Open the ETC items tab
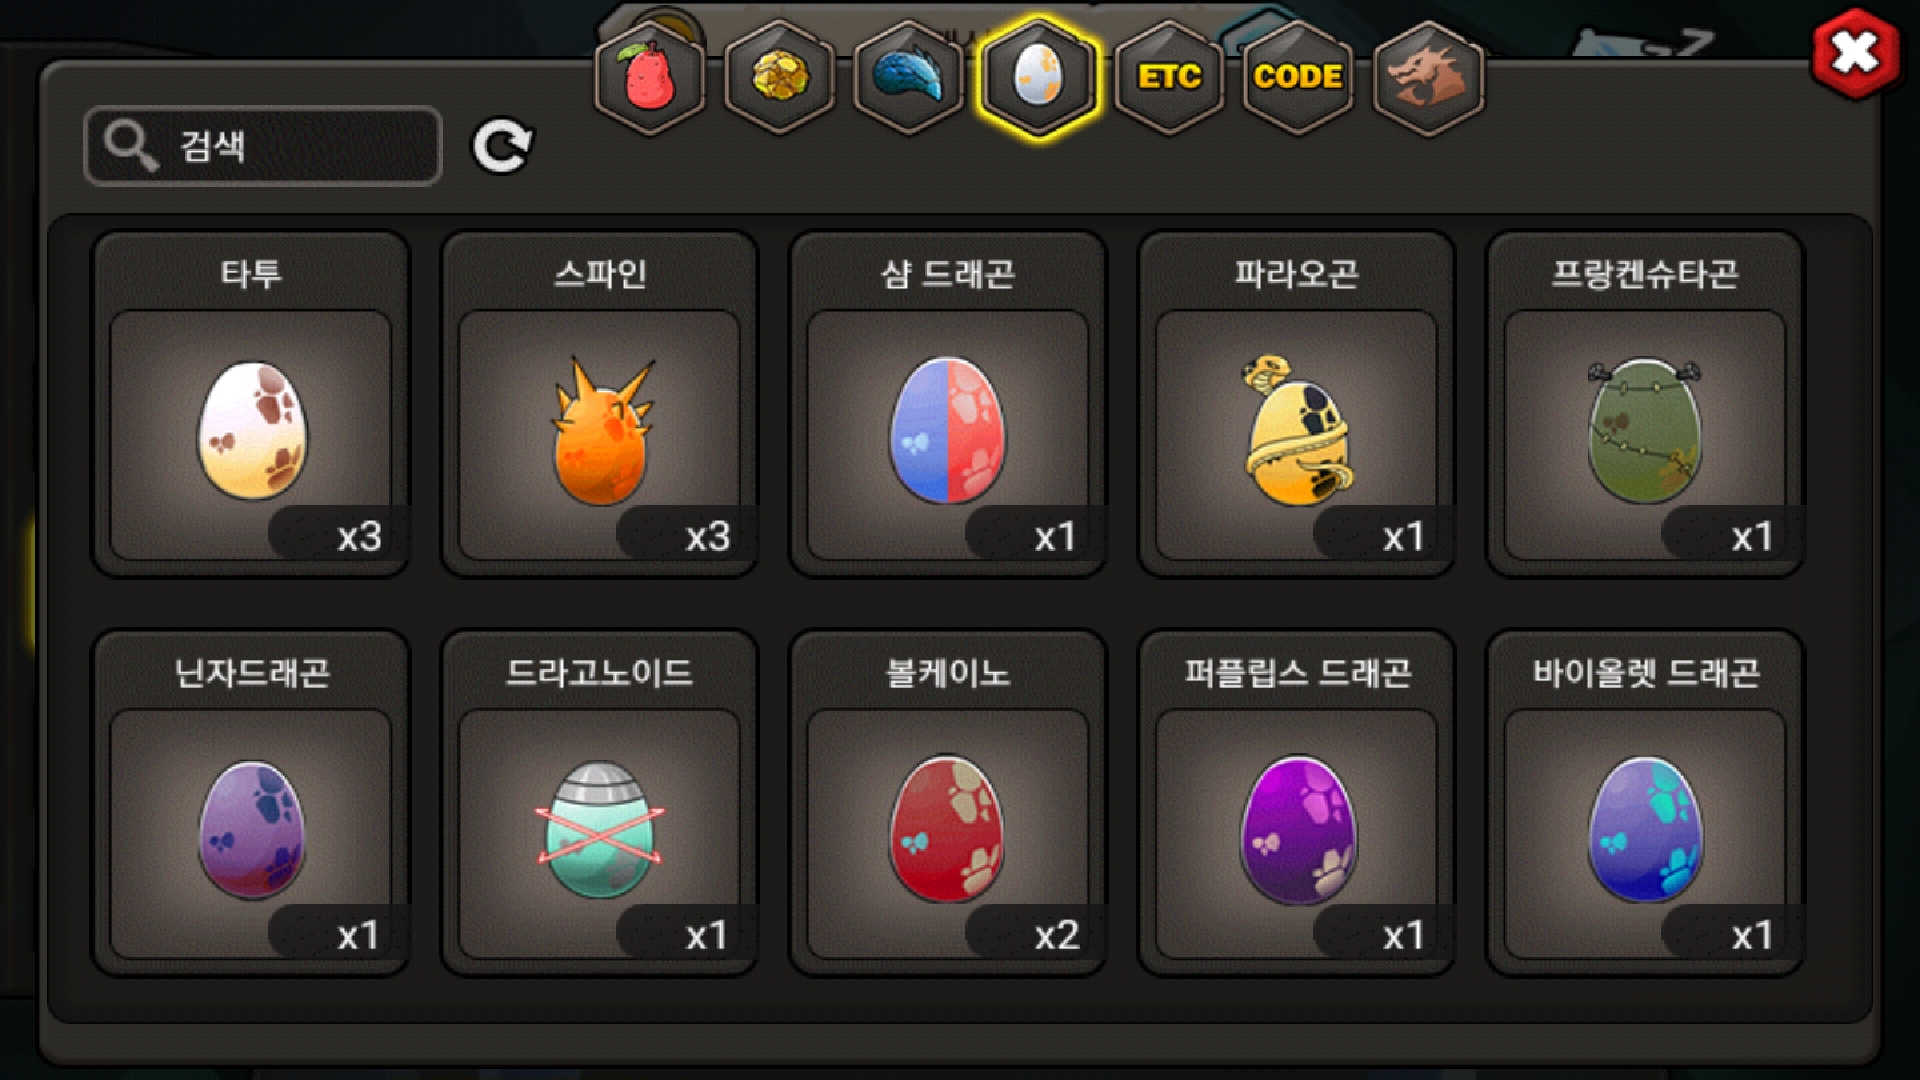This screenshot has width=1920, height=1080. (x=1168, y=77)
